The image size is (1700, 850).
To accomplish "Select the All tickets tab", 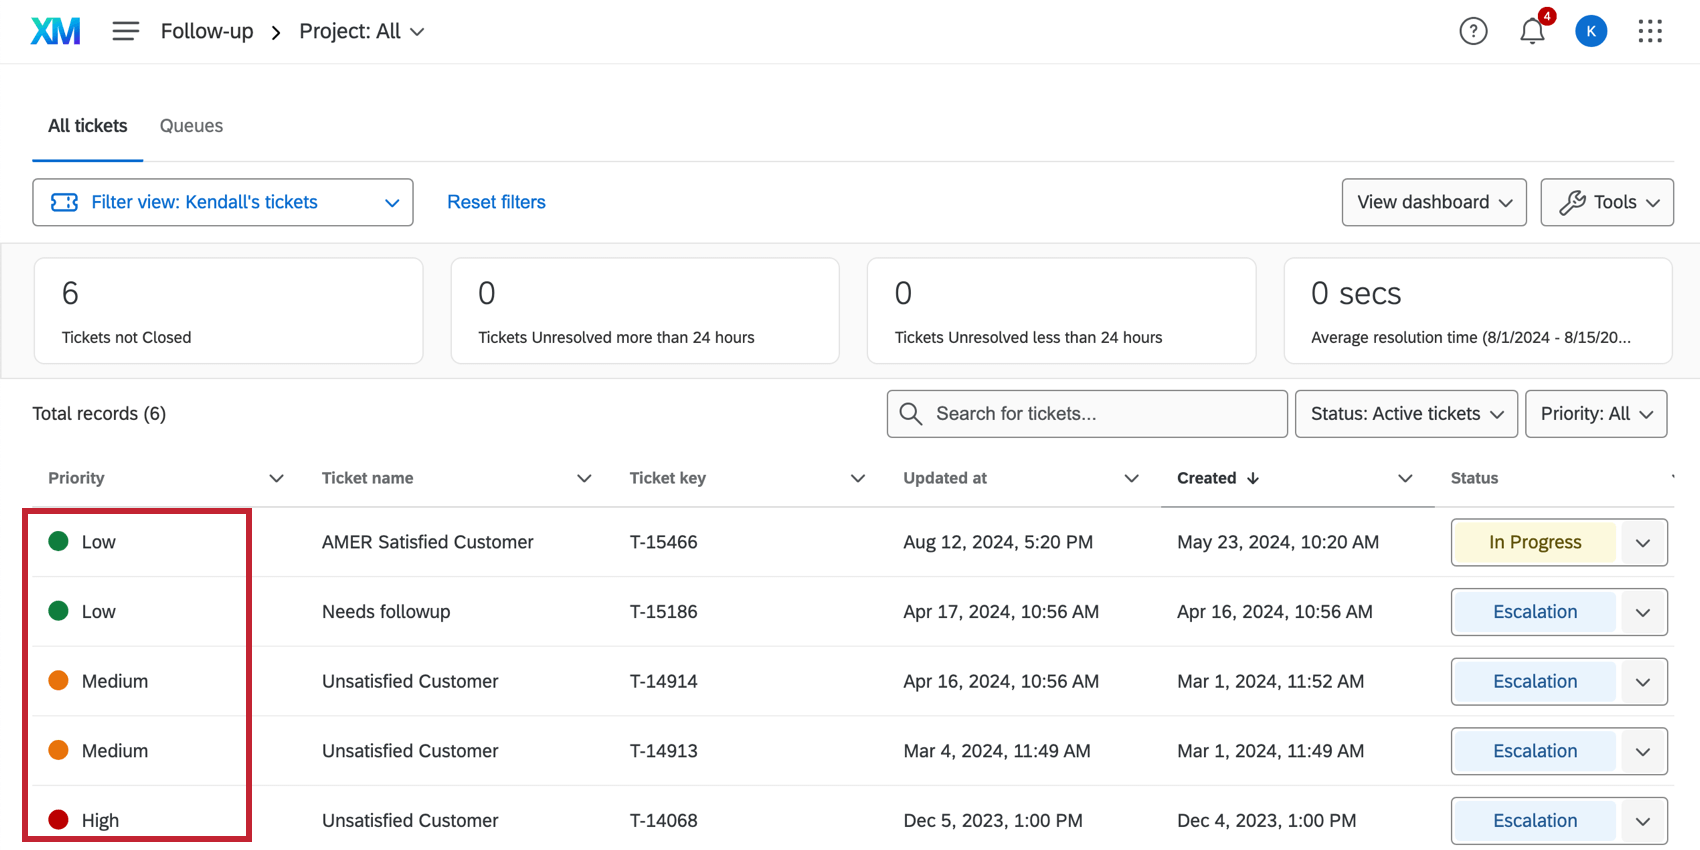I will (x=88, y=126).
